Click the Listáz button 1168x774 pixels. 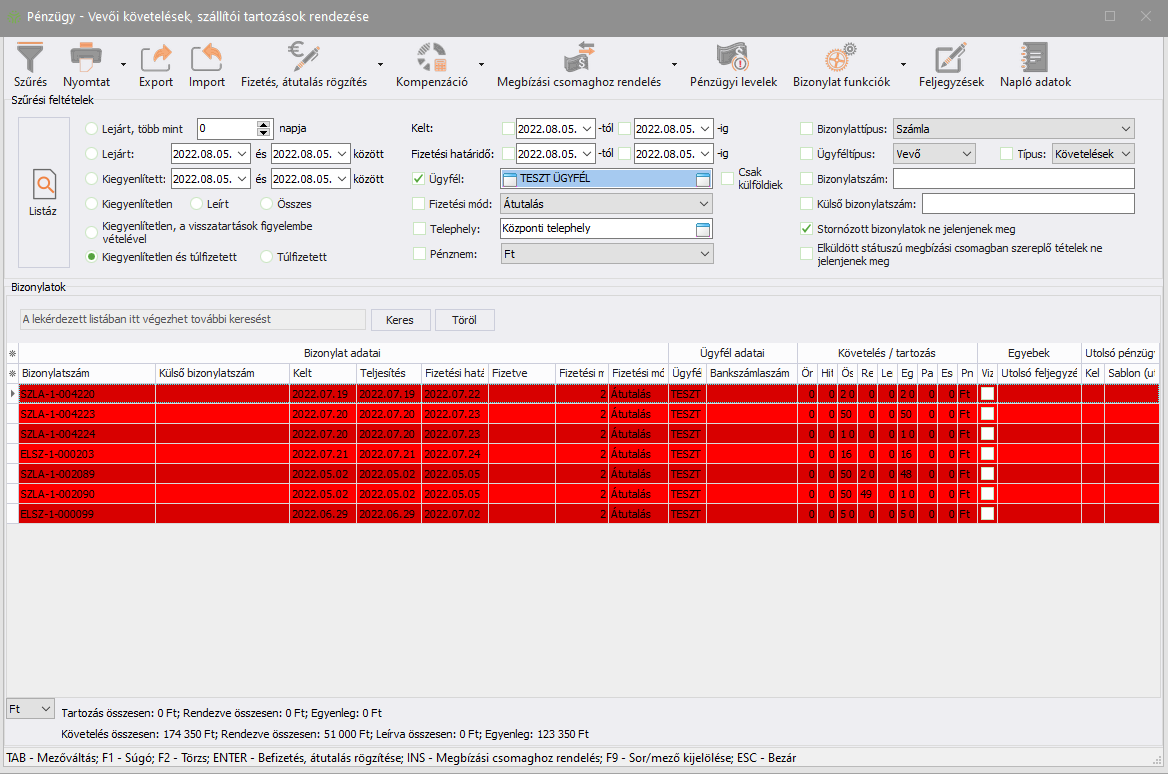44,192
